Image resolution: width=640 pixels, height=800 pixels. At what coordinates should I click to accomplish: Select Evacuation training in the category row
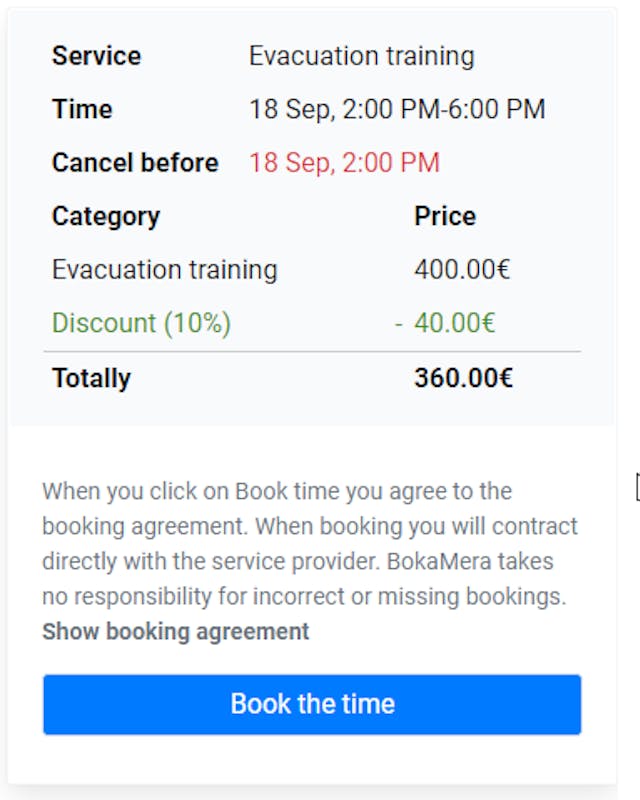164,269
